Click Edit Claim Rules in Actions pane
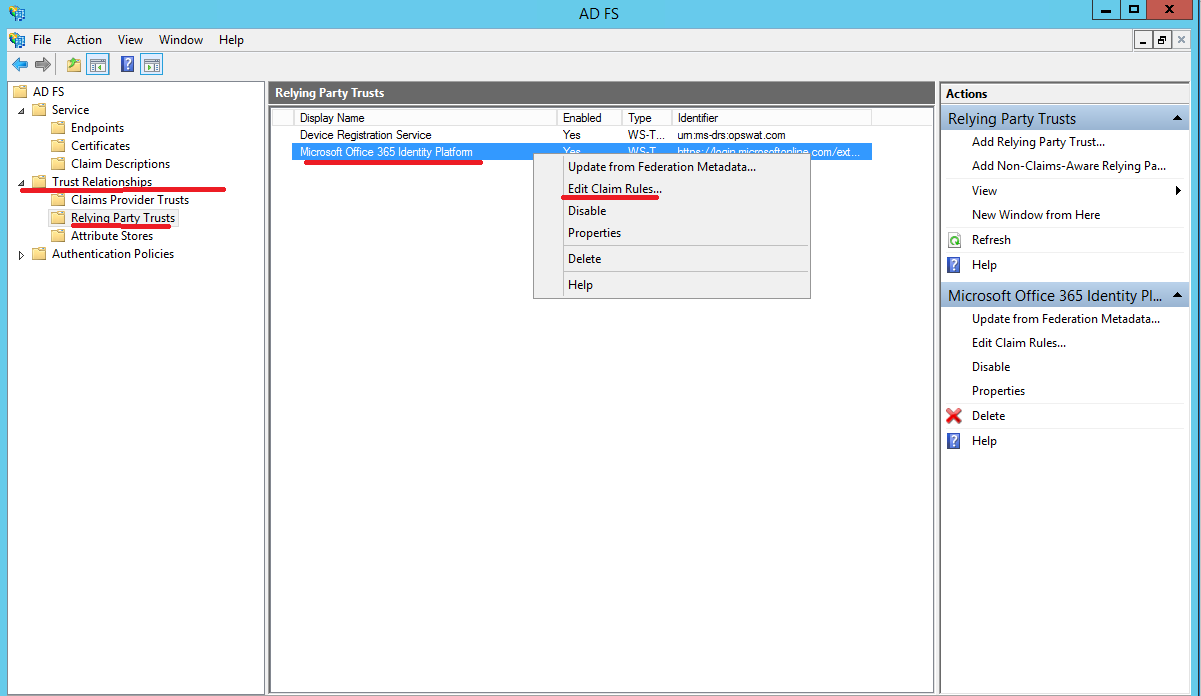This screenshot has height=696, width=1201. click(1019, 343)
